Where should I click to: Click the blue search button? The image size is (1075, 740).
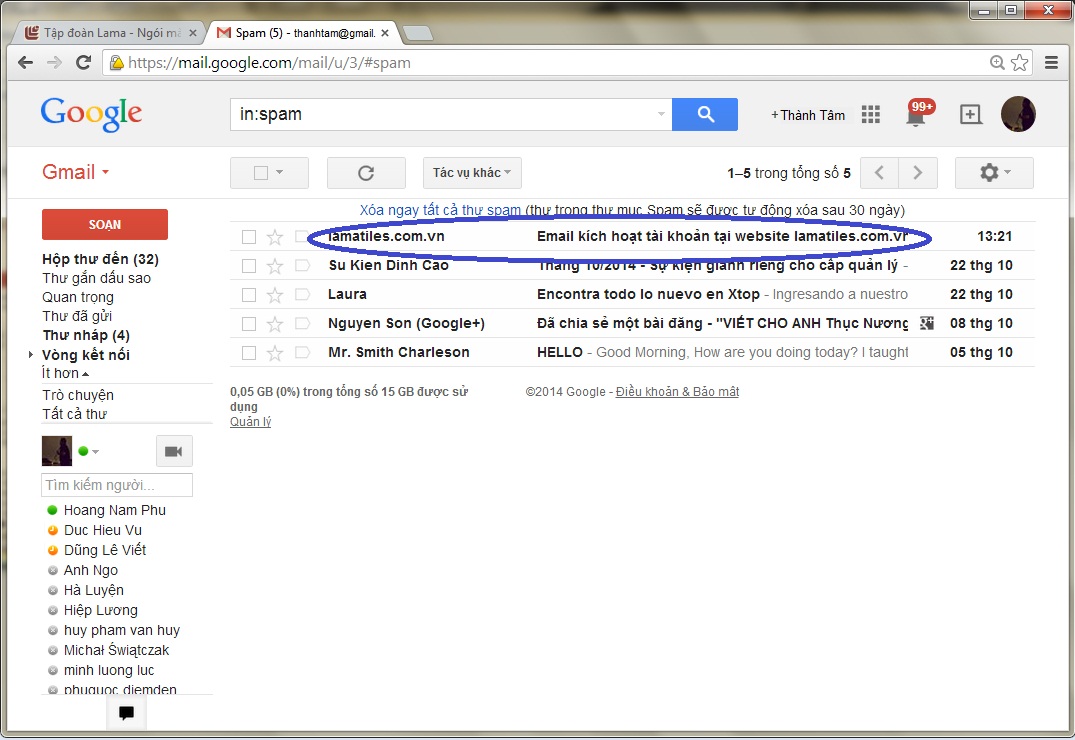point(705,114)
